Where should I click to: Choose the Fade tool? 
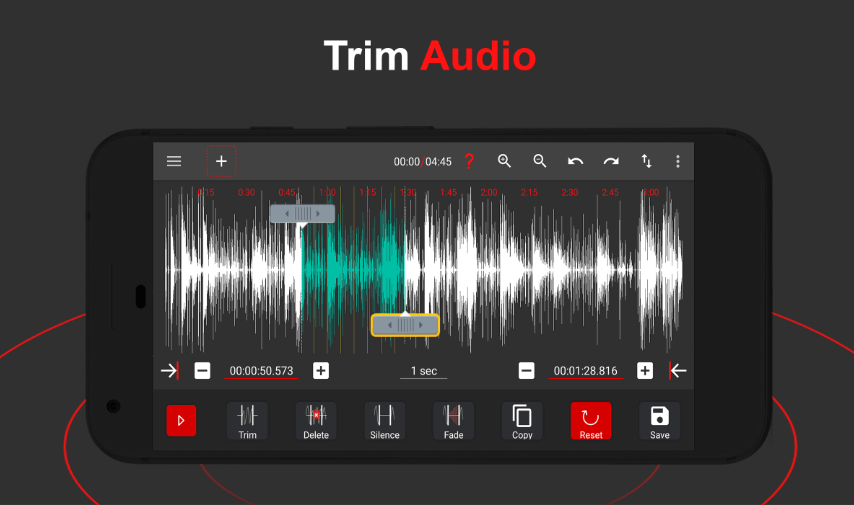click(453, 421)
